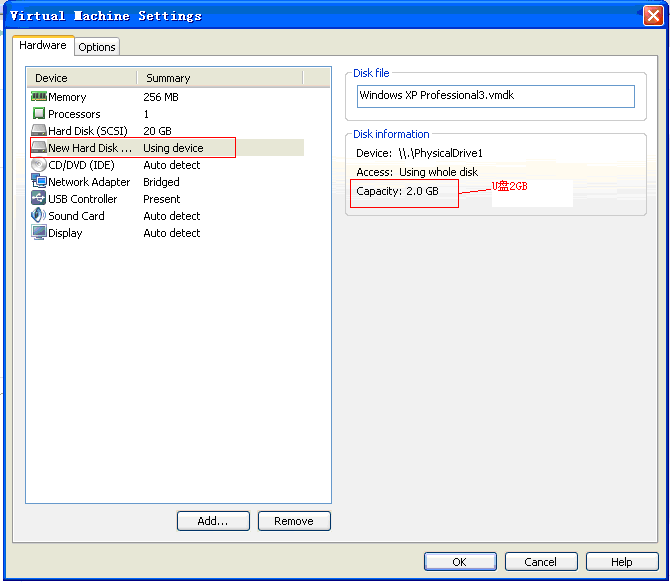Select the CD/DVD (IDE) row label
The height and width of the screenshot is (582, 670).
pyautogui.click(x=82, y=165)
